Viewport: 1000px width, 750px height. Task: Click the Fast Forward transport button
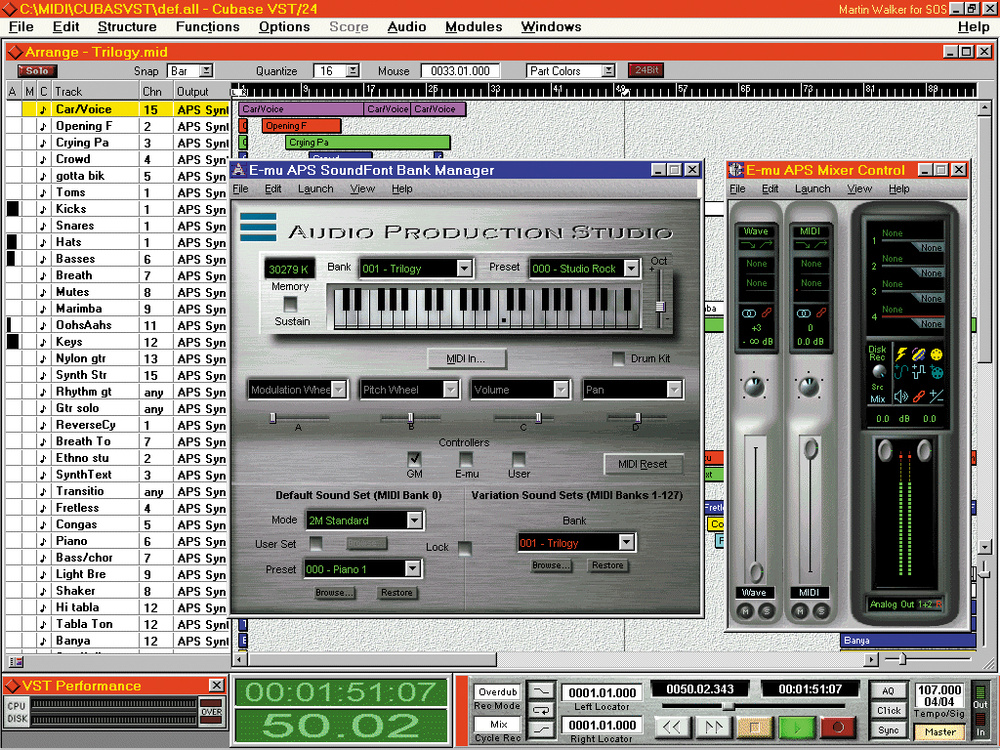tap(713, 726)
